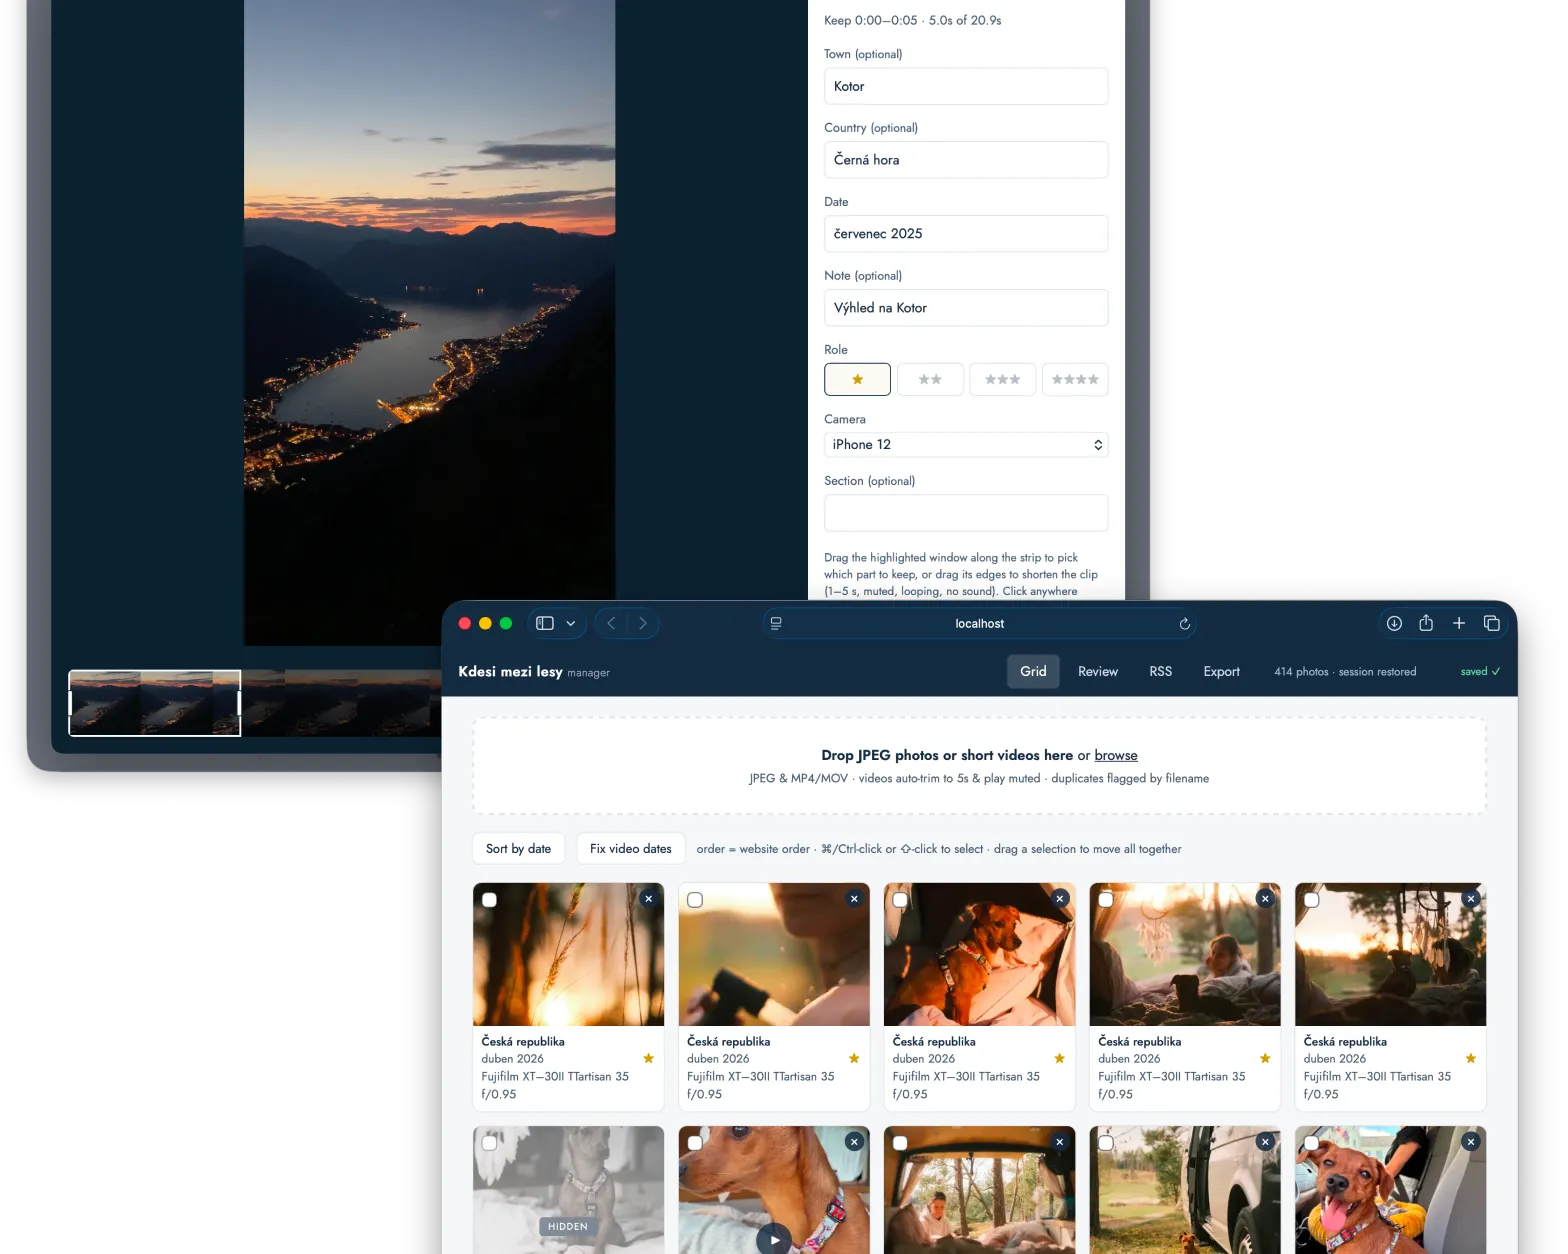Select checkbox on white van photo

click(x=1106, y=1143)
